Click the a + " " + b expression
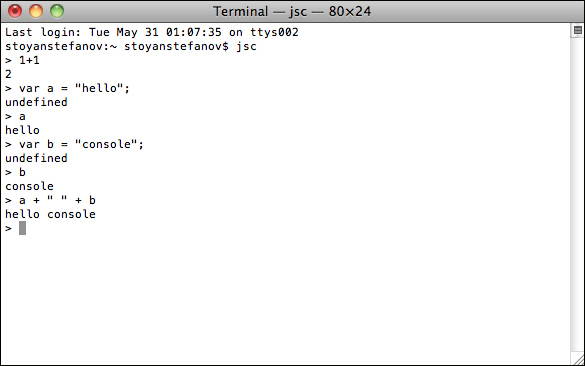This screenshot has width=585, height=366. tap(57, 200)
